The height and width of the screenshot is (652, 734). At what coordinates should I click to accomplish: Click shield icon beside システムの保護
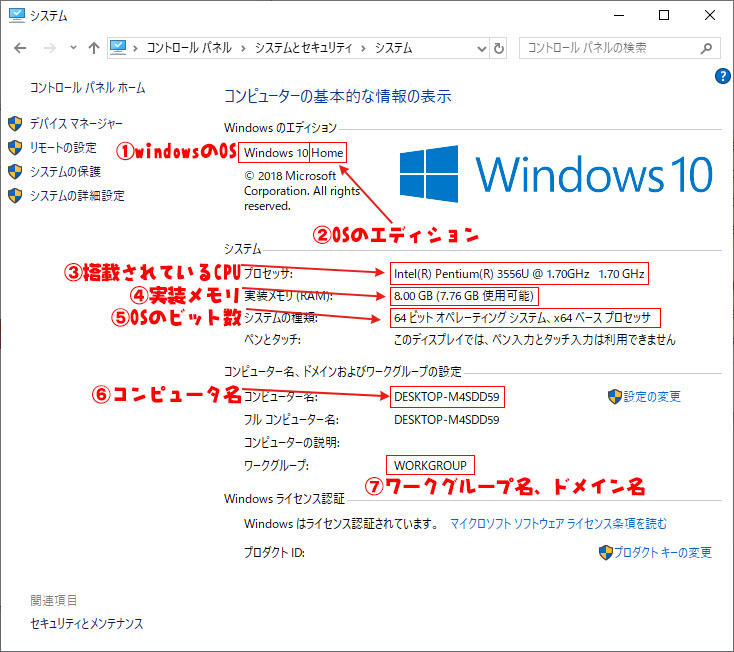click(15, 171)
